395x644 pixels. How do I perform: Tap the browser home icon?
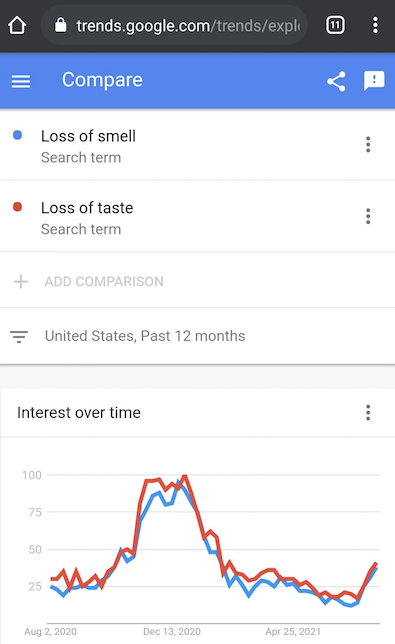click(17, 25)
